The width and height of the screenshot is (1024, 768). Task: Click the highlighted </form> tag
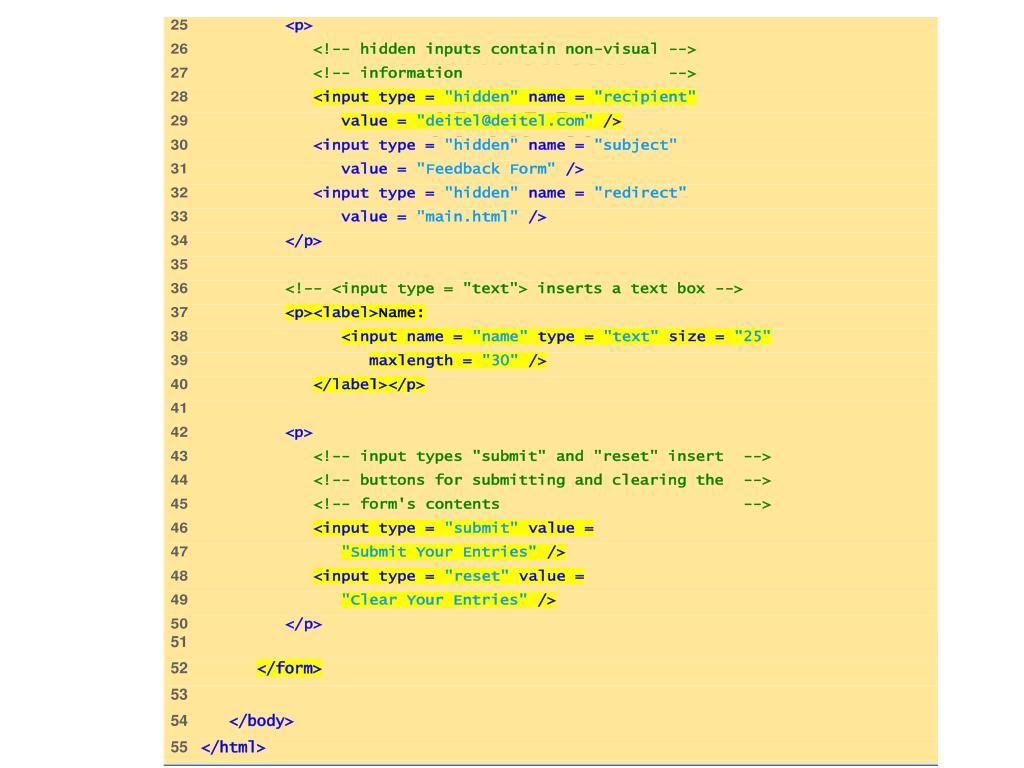coord(289,668)
